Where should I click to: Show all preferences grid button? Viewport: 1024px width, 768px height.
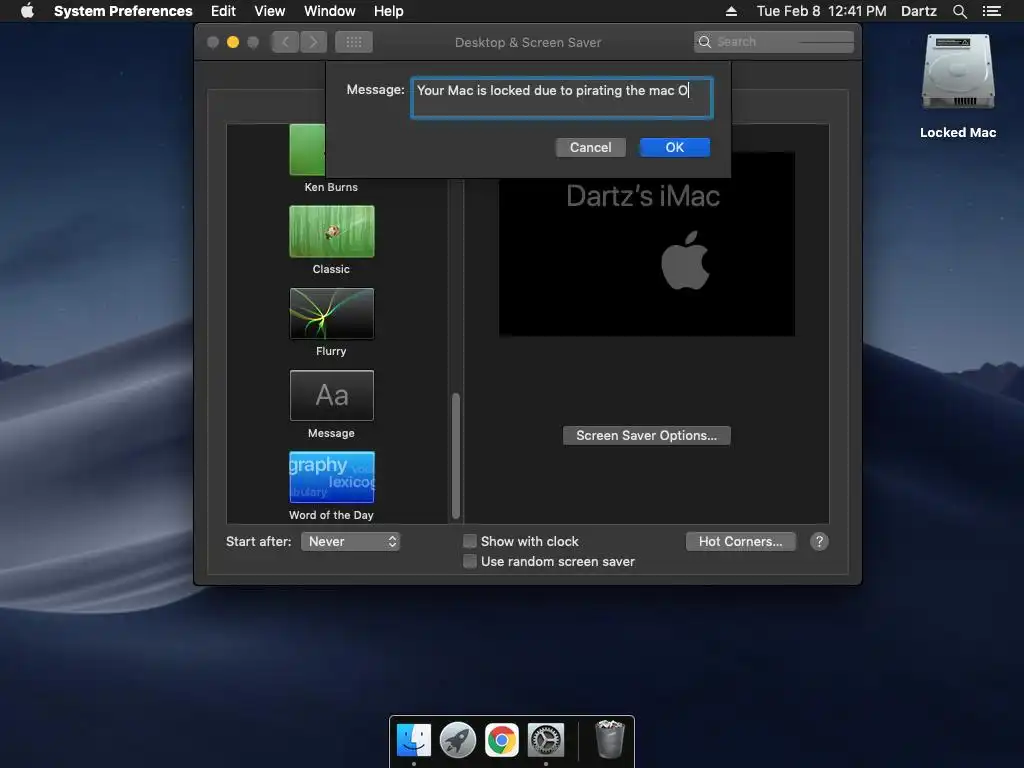point(354,42)
